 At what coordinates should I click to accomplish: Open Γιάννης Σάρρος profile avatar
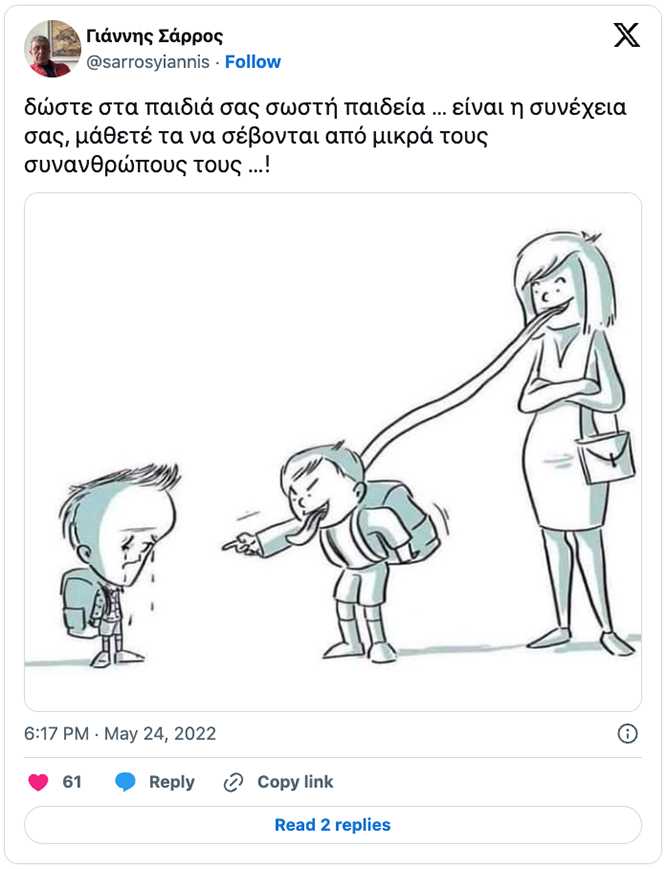click(x=53, y=49)
